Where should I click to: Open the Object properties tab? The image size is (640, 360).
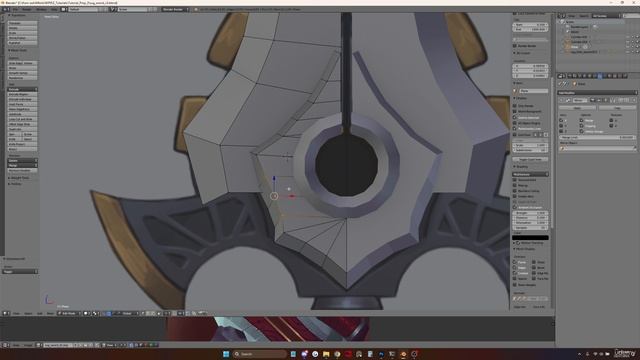(589, 76)
